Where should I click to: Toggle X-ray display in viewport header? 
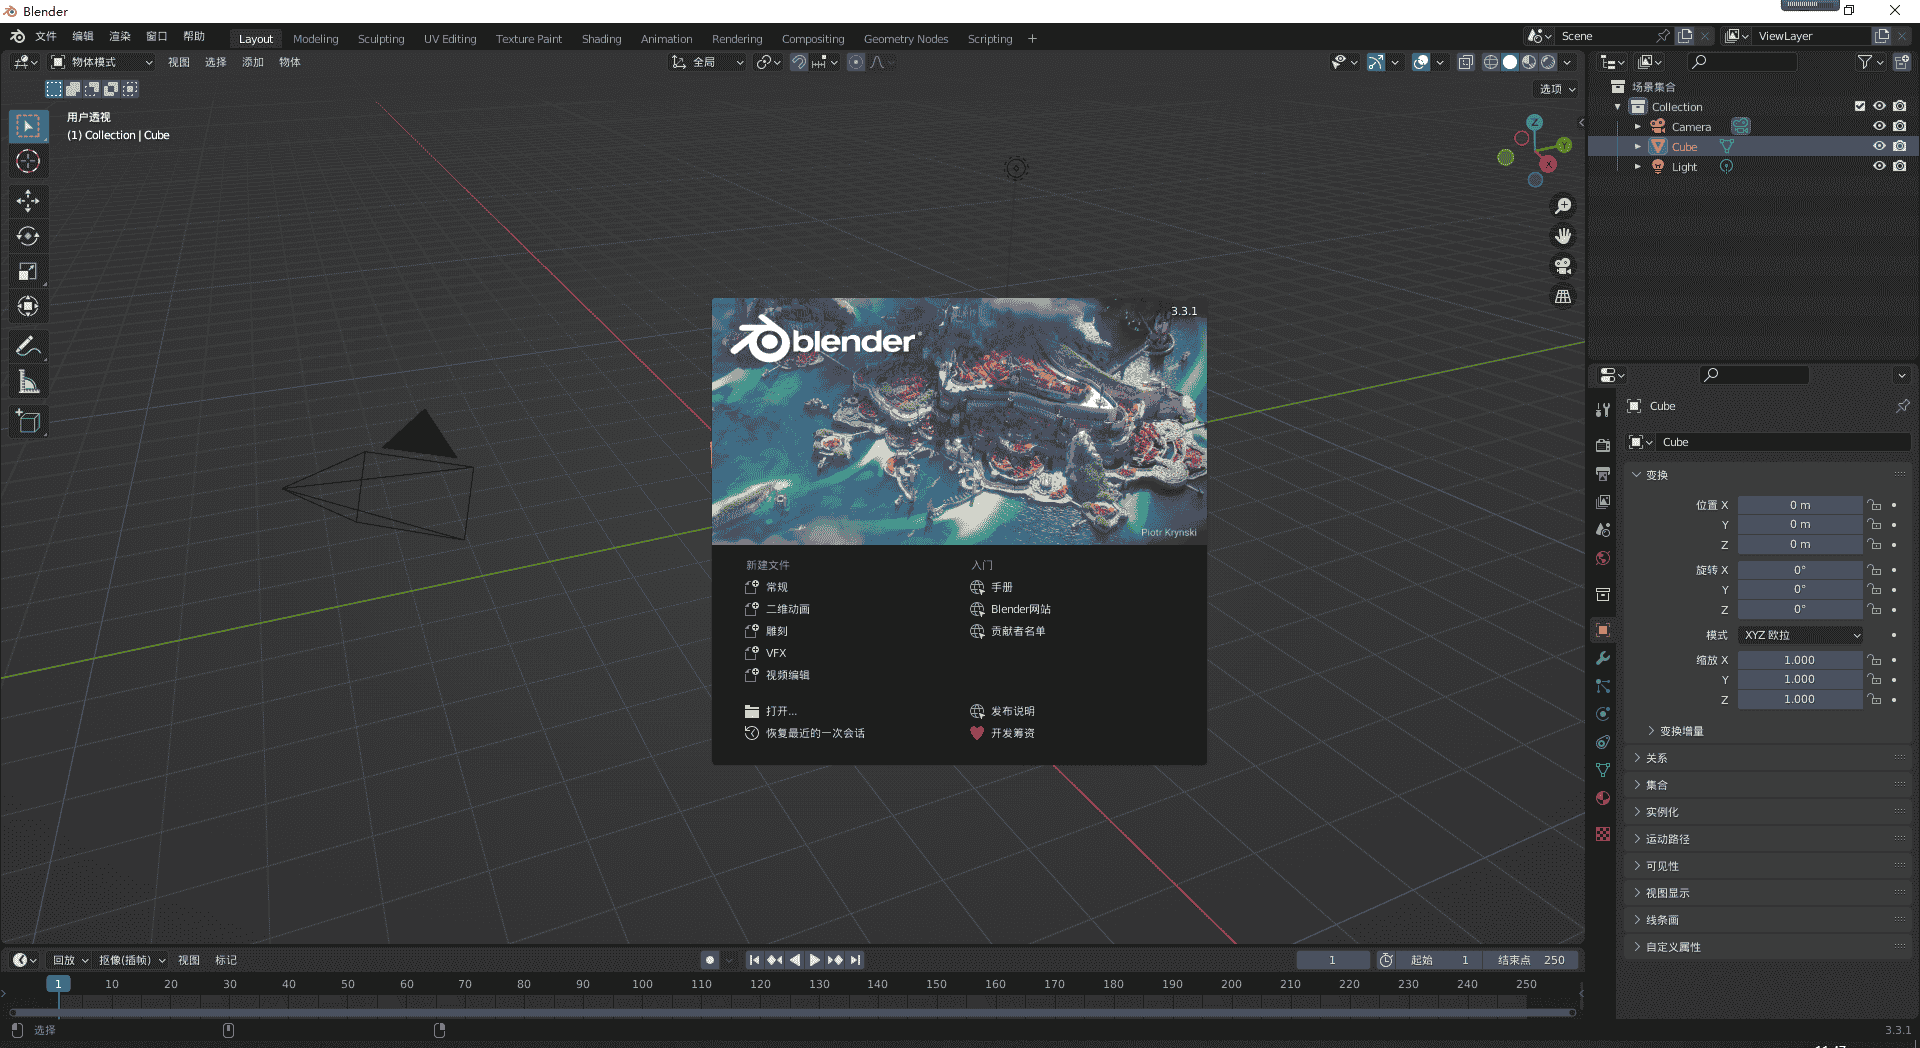[x=1465, y=62]
